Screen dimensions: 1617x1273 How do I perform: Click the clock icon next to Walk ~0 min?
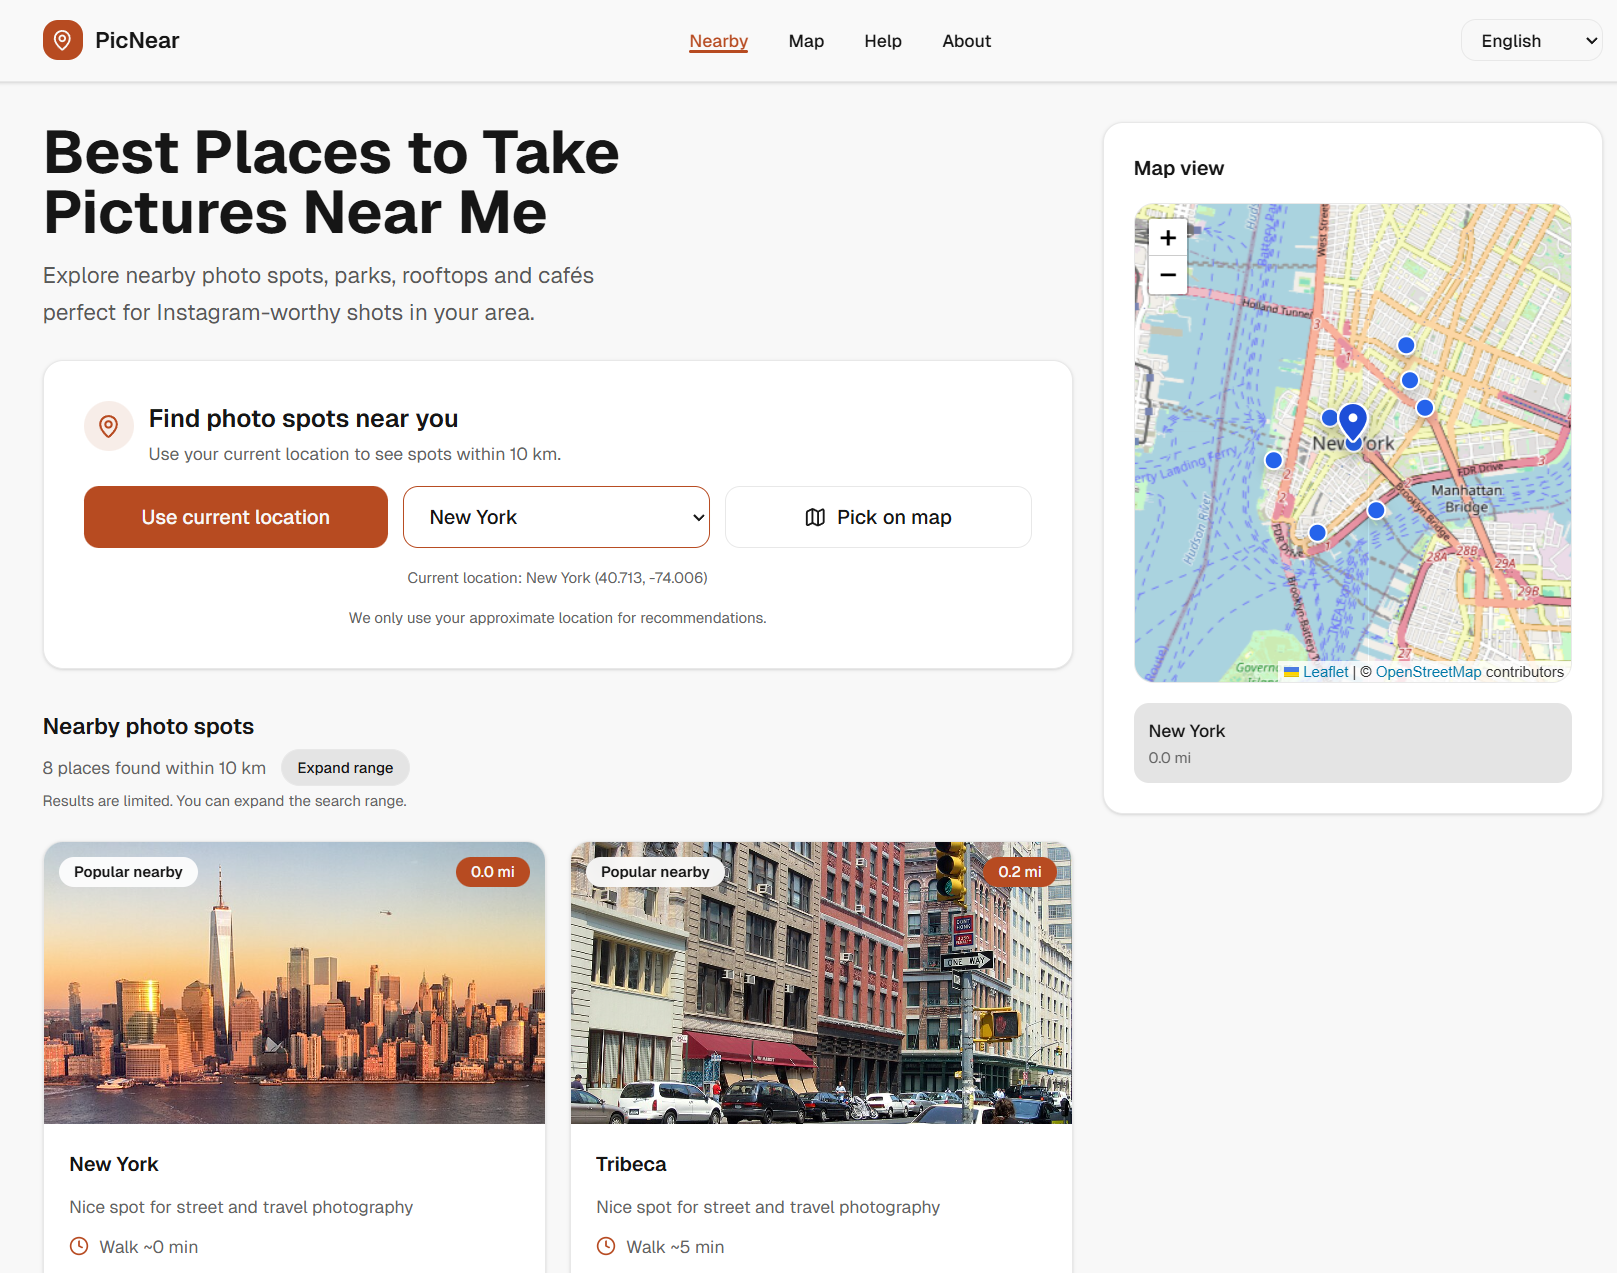click(x=78, y=1246)
